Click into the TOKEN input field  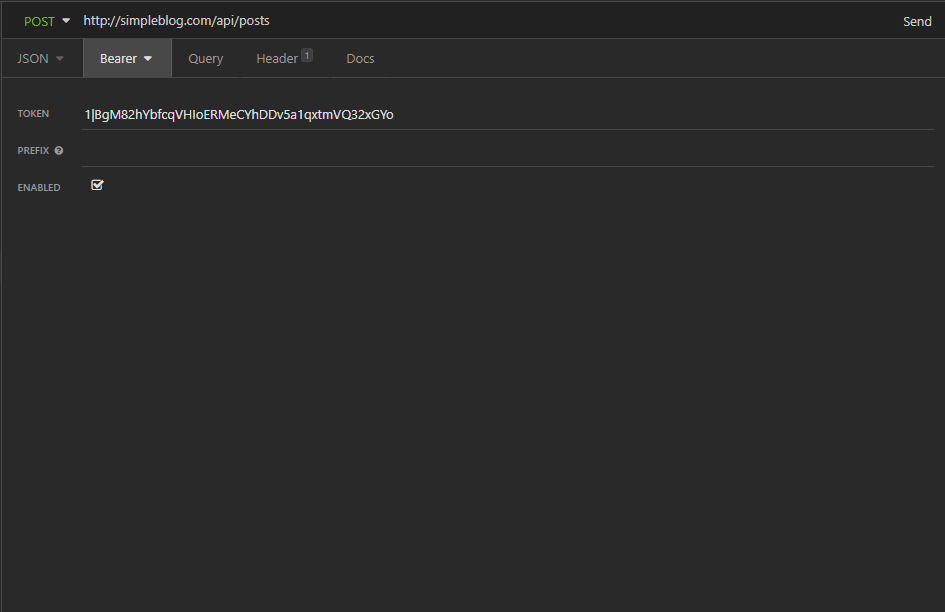point(507,115)
